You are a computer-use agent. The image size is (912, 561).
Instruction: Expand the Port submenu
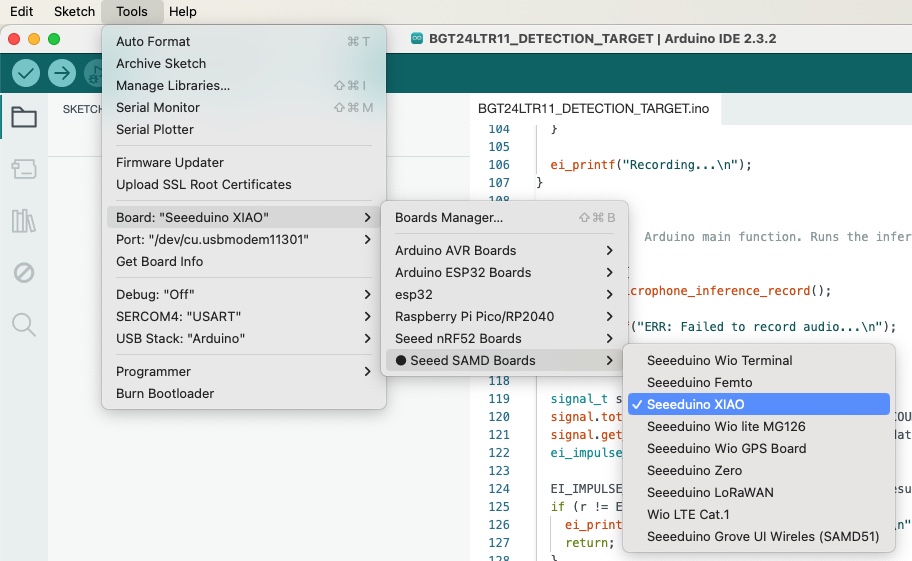[244, 240]
